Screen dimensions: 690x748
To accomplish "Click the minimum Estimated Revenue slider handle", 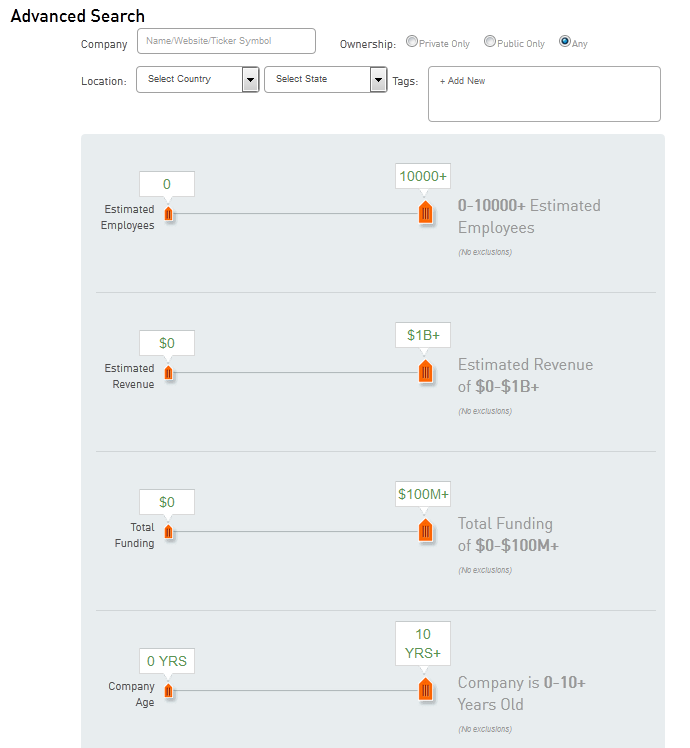I will (168, 373).
